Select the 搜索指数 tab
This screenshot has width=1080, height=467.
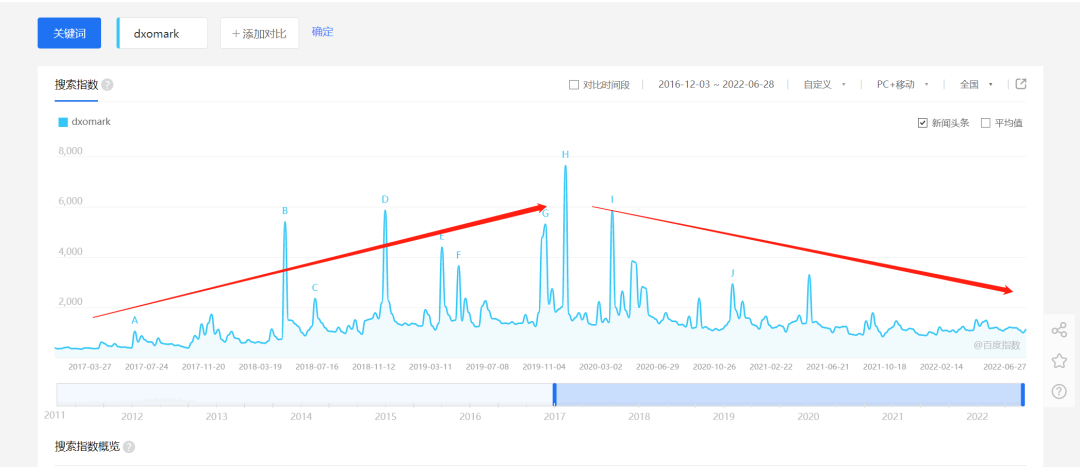click(x=76, y=85)
